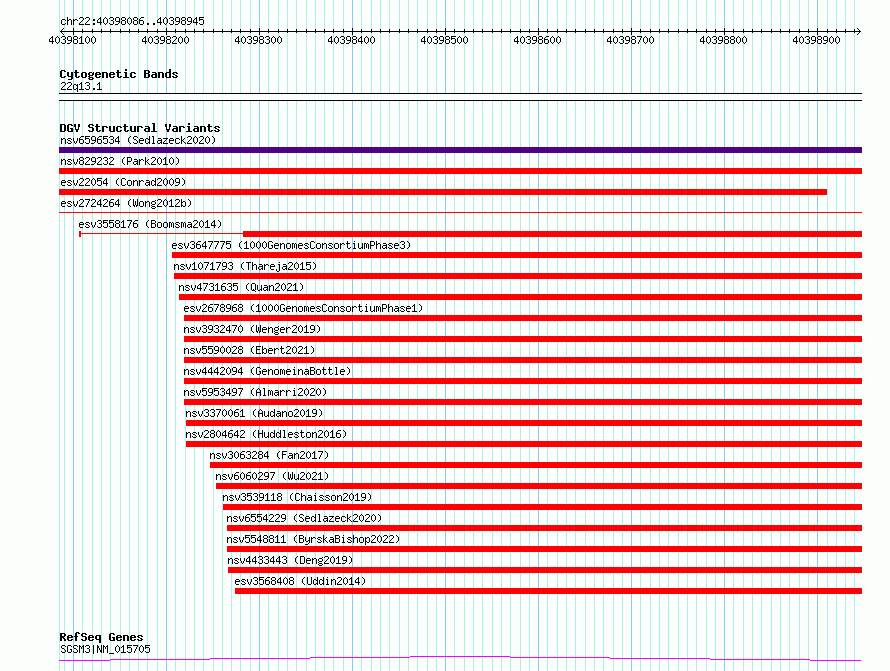Open the nsv3063284 (Fan2017) entry

[269, 455]
